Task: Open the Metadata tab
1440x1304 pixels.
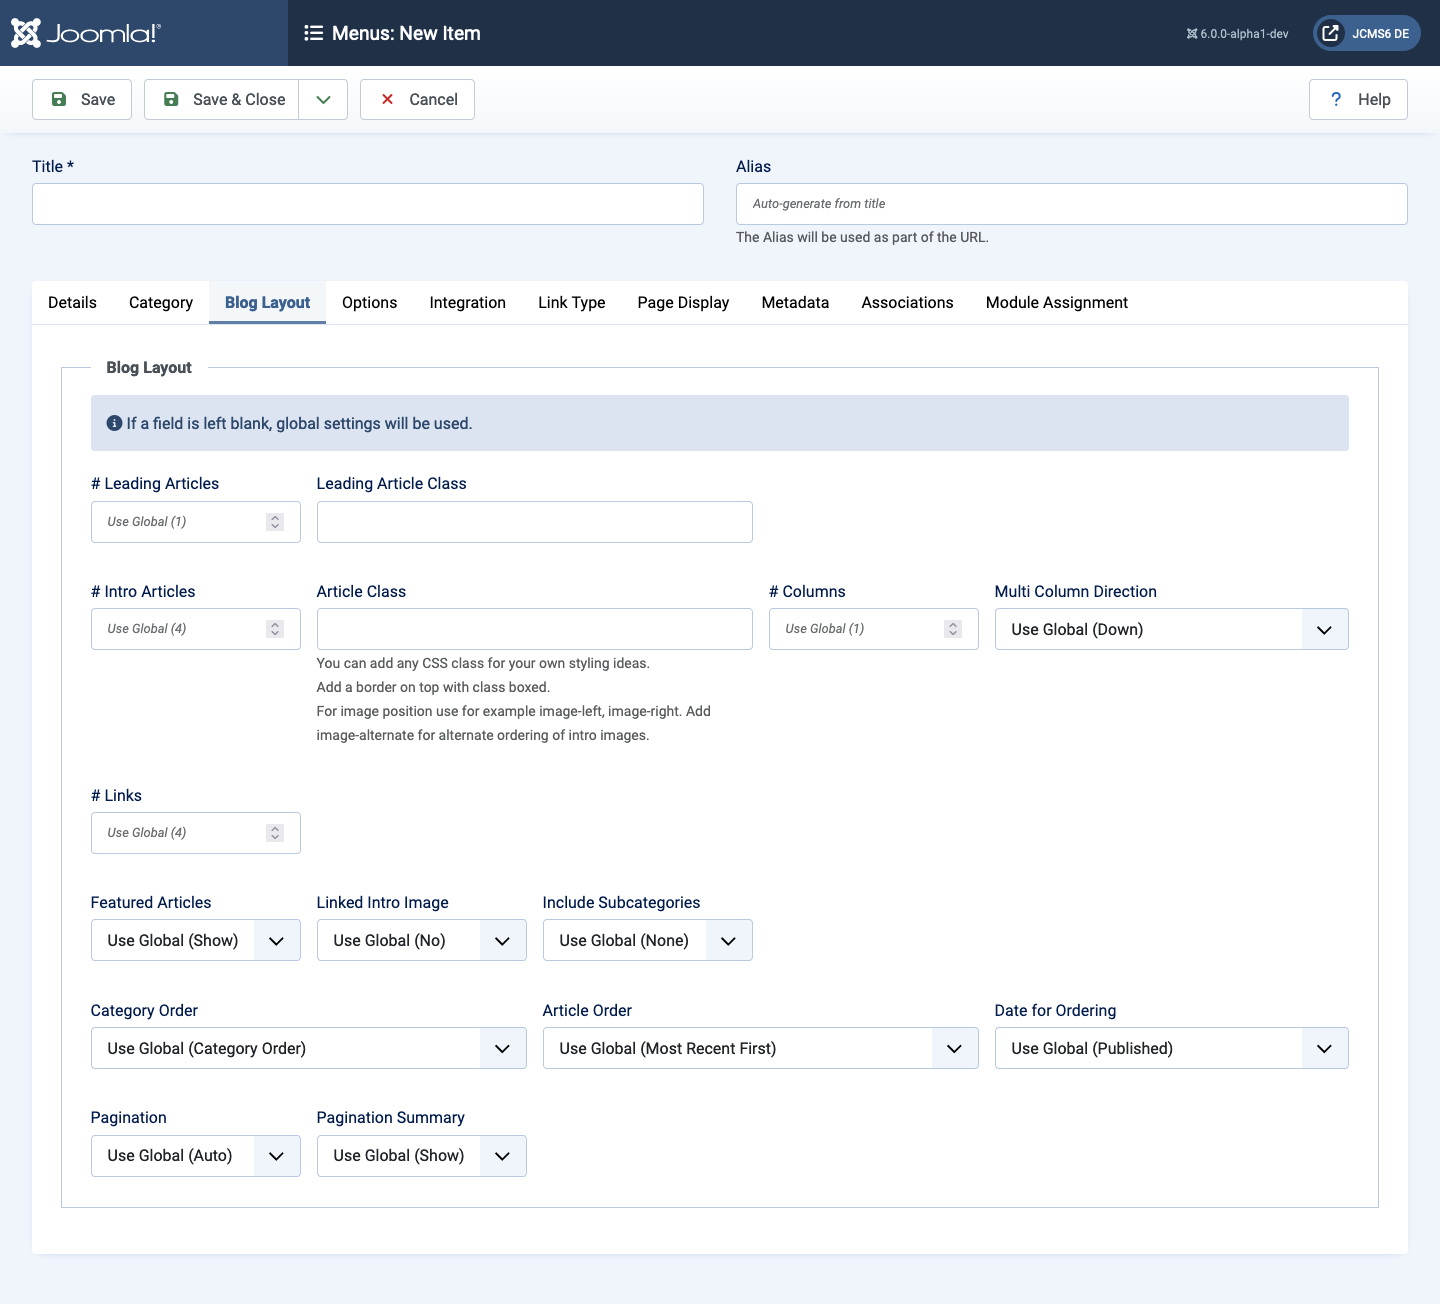Action: point(795,302)
